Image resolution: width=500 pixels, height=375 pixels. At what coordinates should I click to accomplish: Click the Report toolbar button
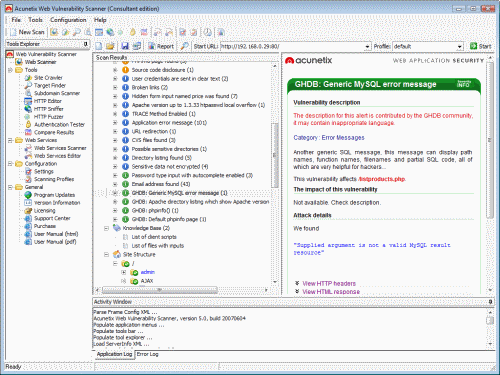(161, 46)
